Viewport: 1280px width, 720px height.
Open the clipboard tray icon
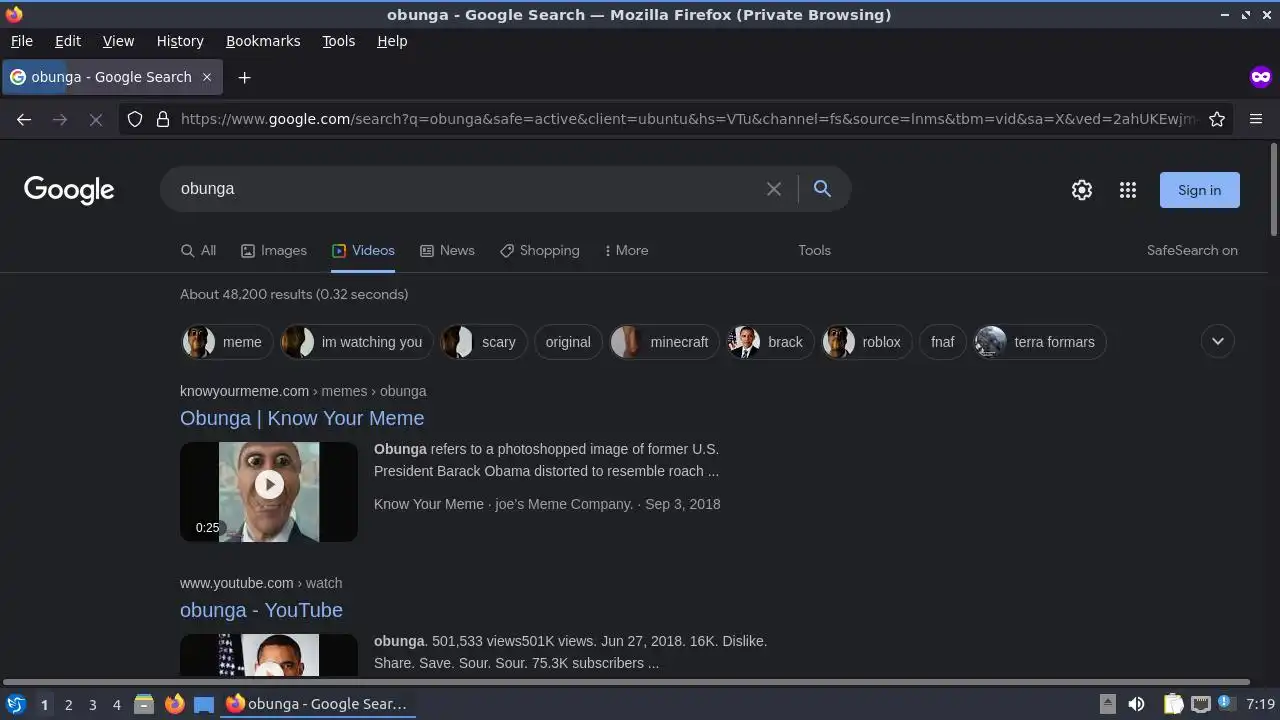click(1173, 704)
